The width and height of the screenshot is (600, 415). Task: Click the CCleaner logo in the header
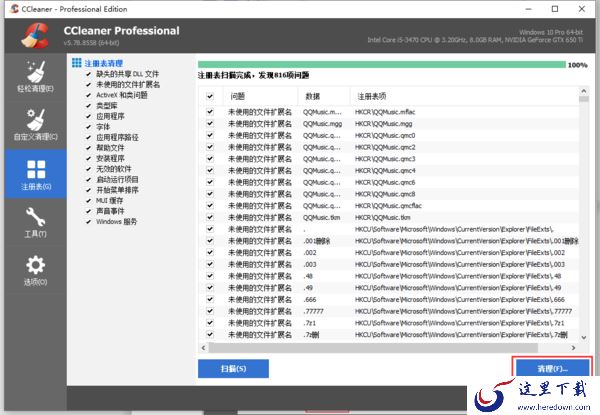point(35,36)
